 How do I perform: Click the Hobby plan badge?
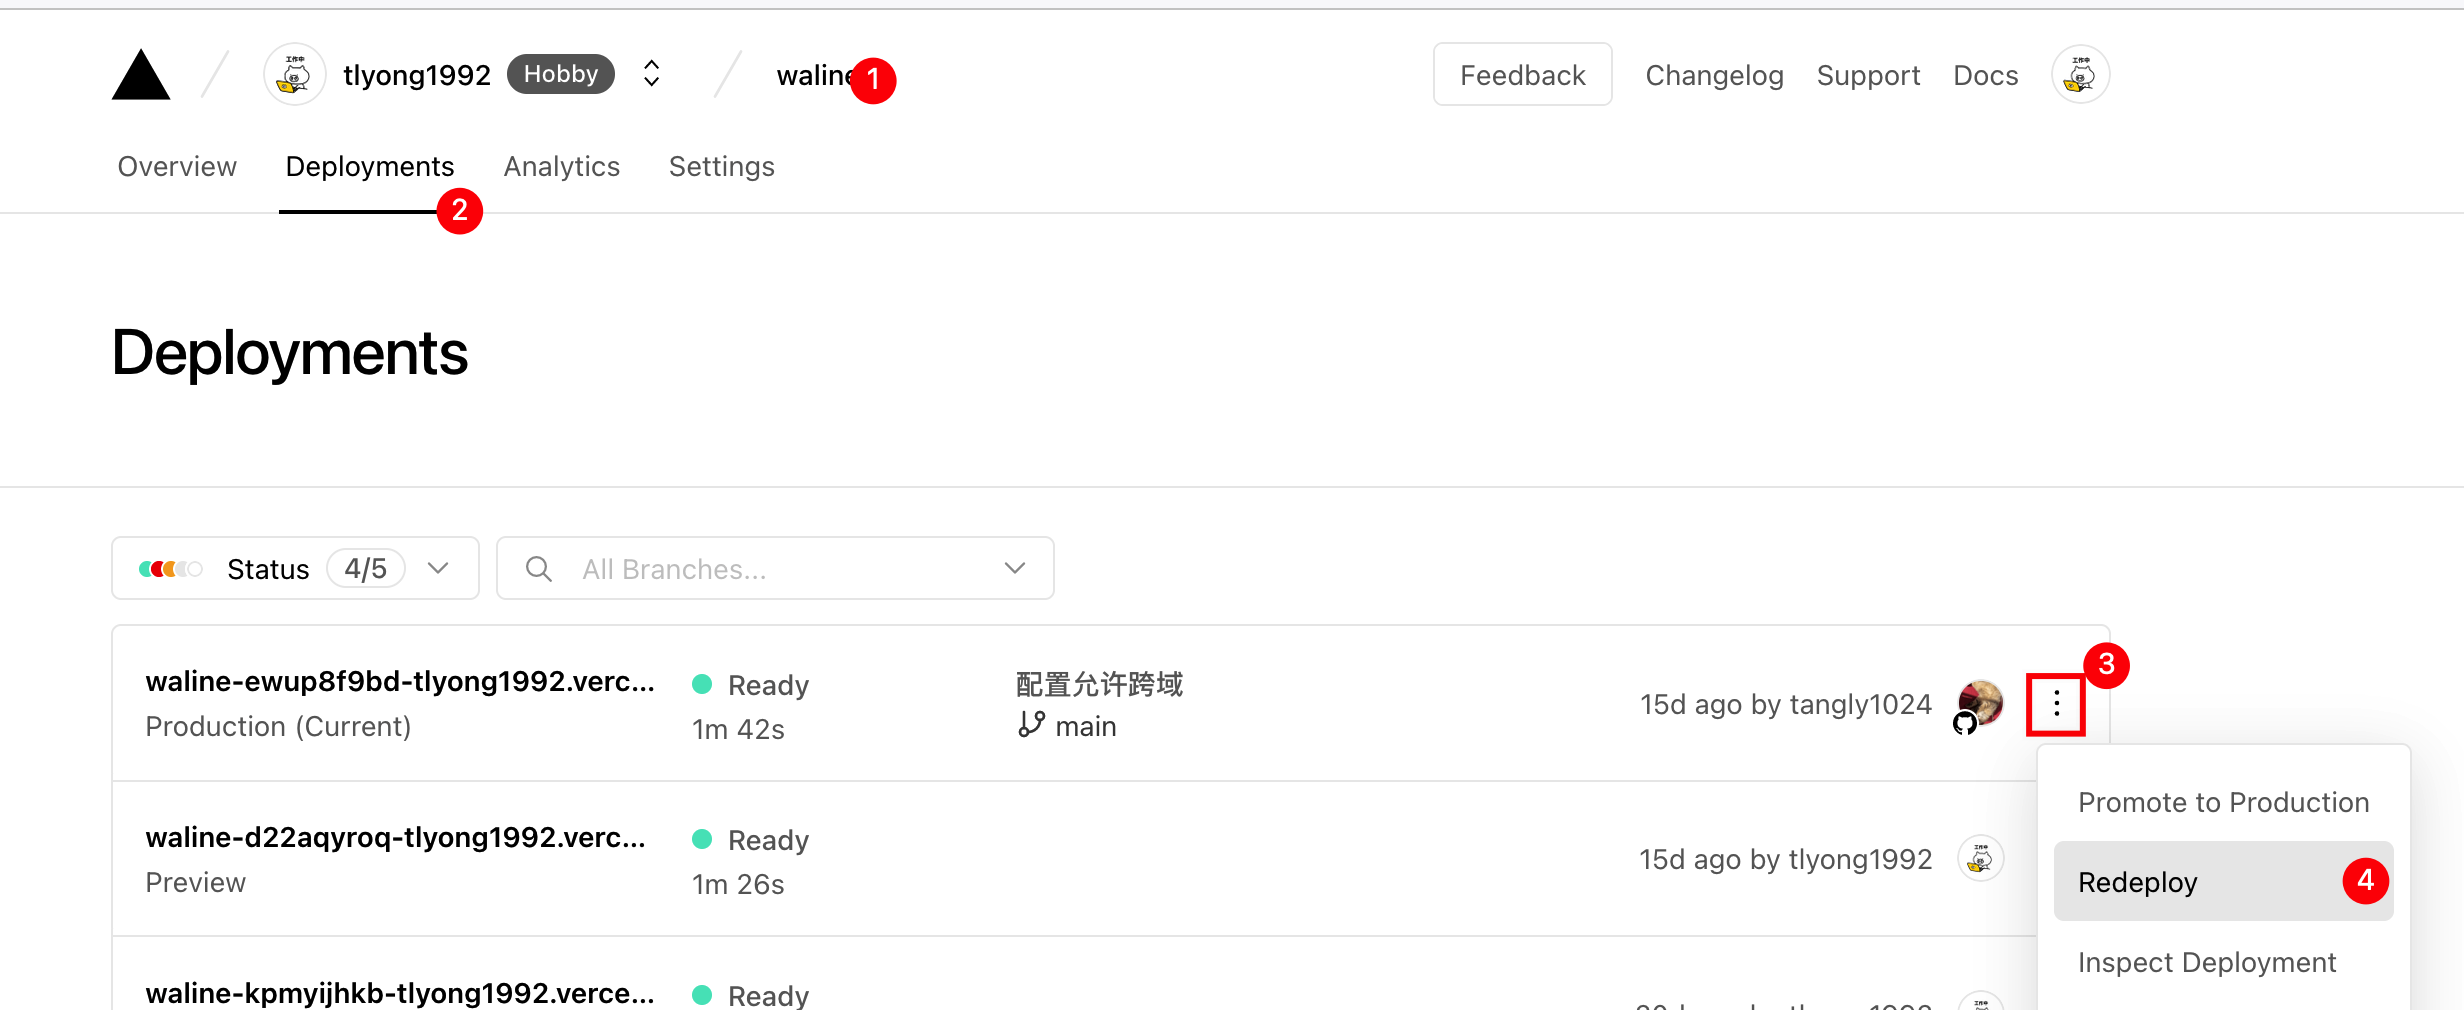560,74
